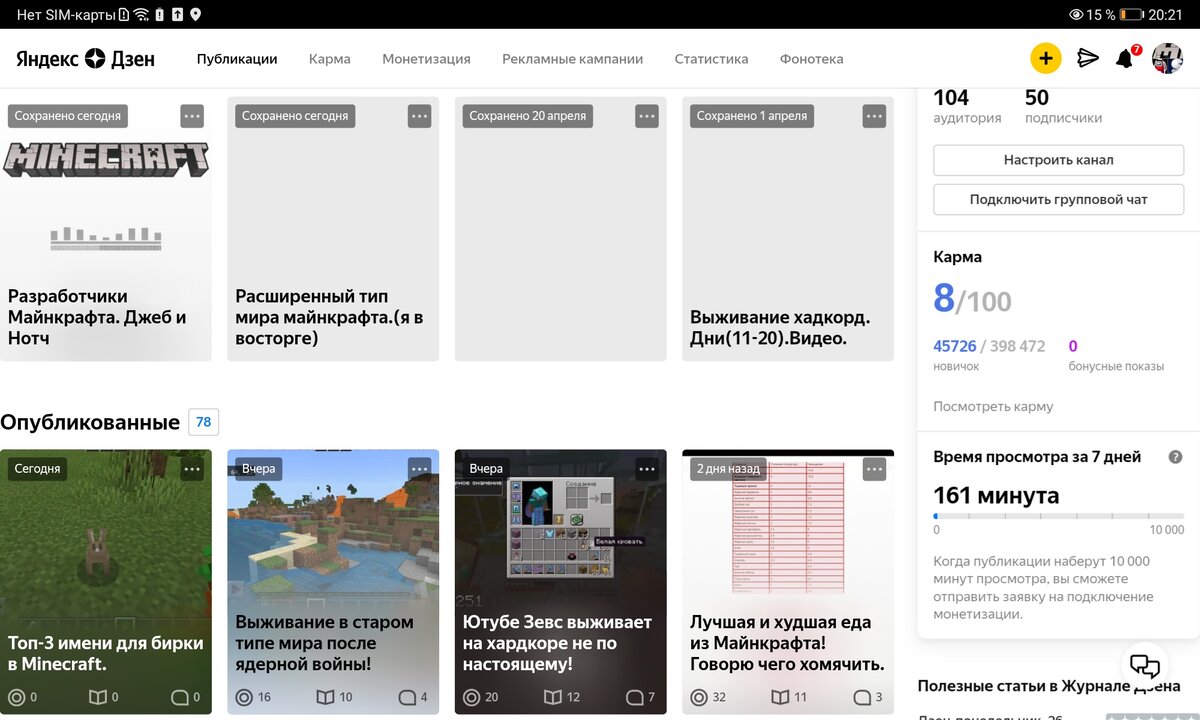Click comments icon showing 3
Viewport: 1200px width, 720px height.
[861, 697]
